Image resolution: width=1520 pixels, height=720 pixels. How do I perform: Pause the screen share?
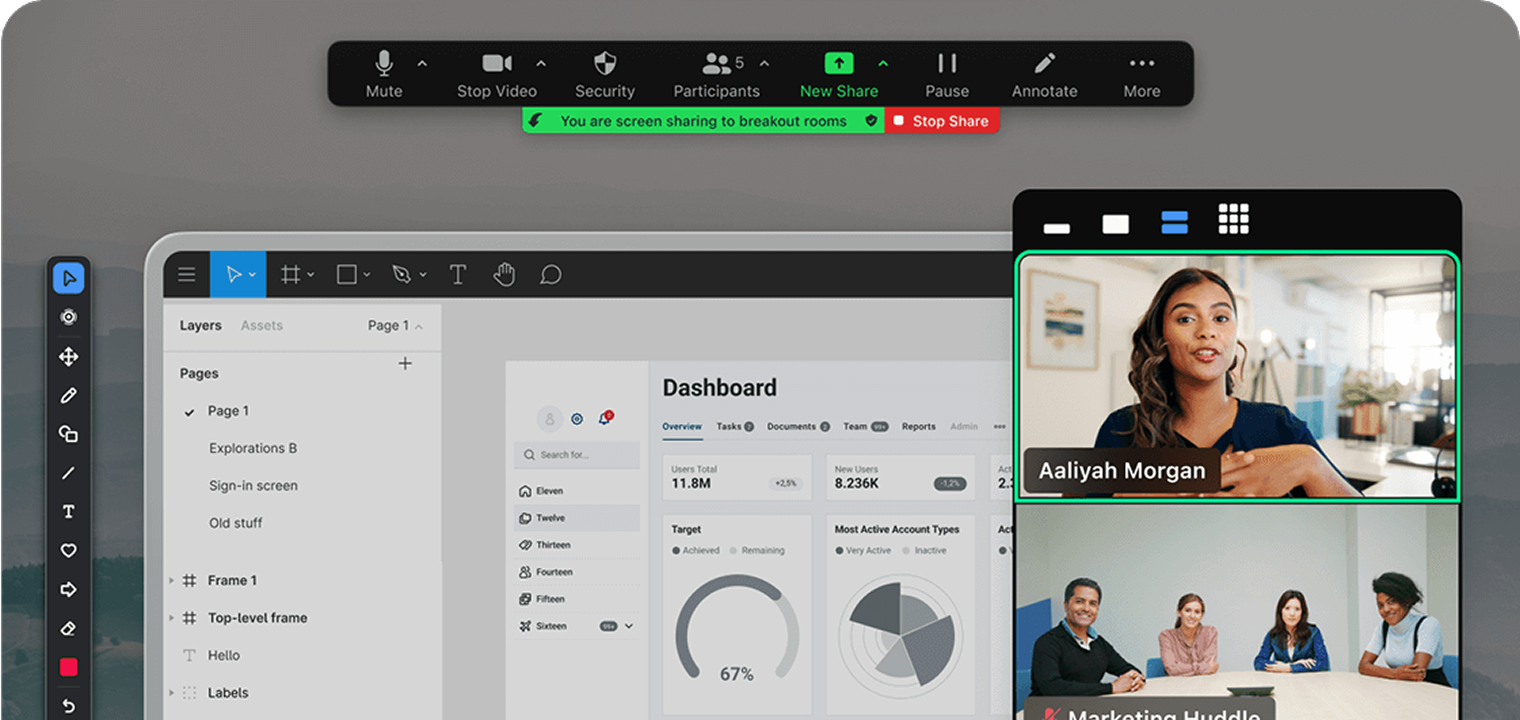click(x=946, y=70)
